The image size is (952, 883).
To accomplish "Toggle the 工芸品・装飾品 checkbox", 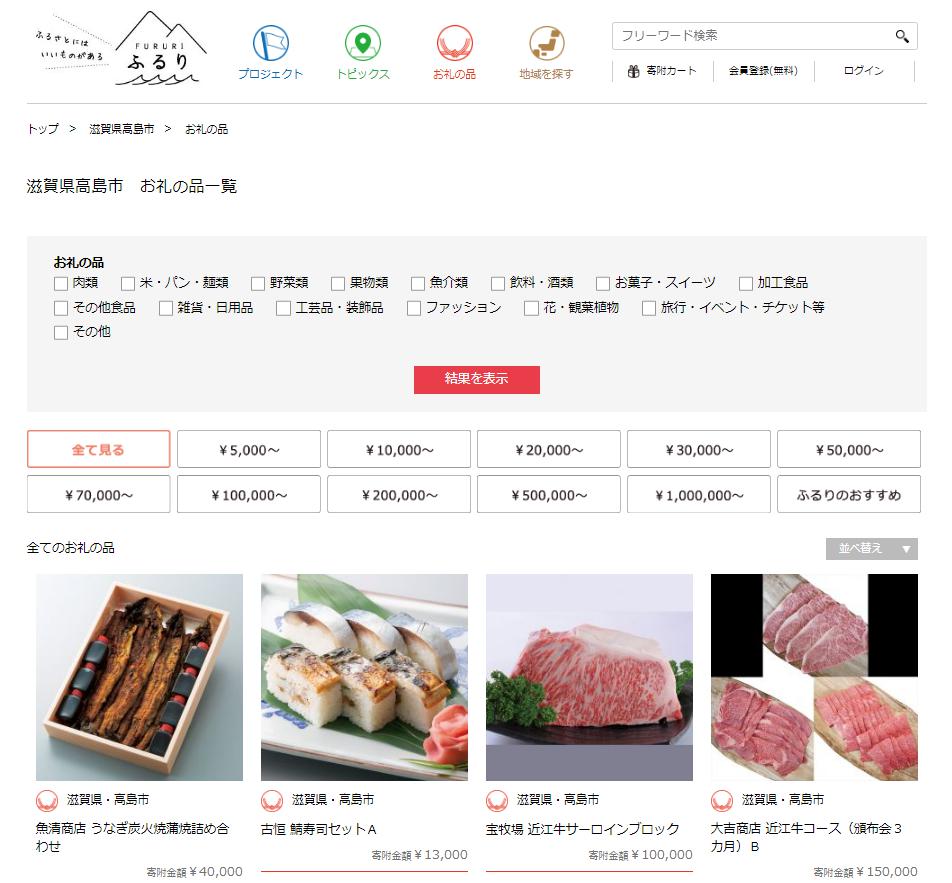I will tap(284, 309).
